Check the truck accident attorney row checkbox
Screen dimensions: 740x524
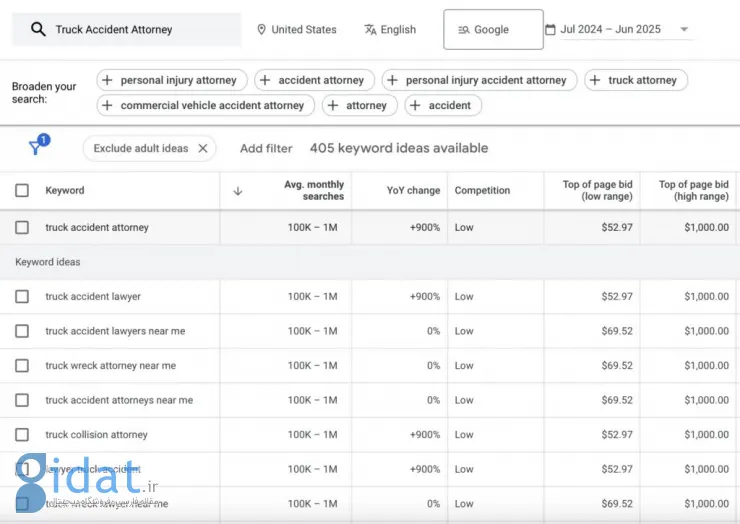[x=22, y=228]
